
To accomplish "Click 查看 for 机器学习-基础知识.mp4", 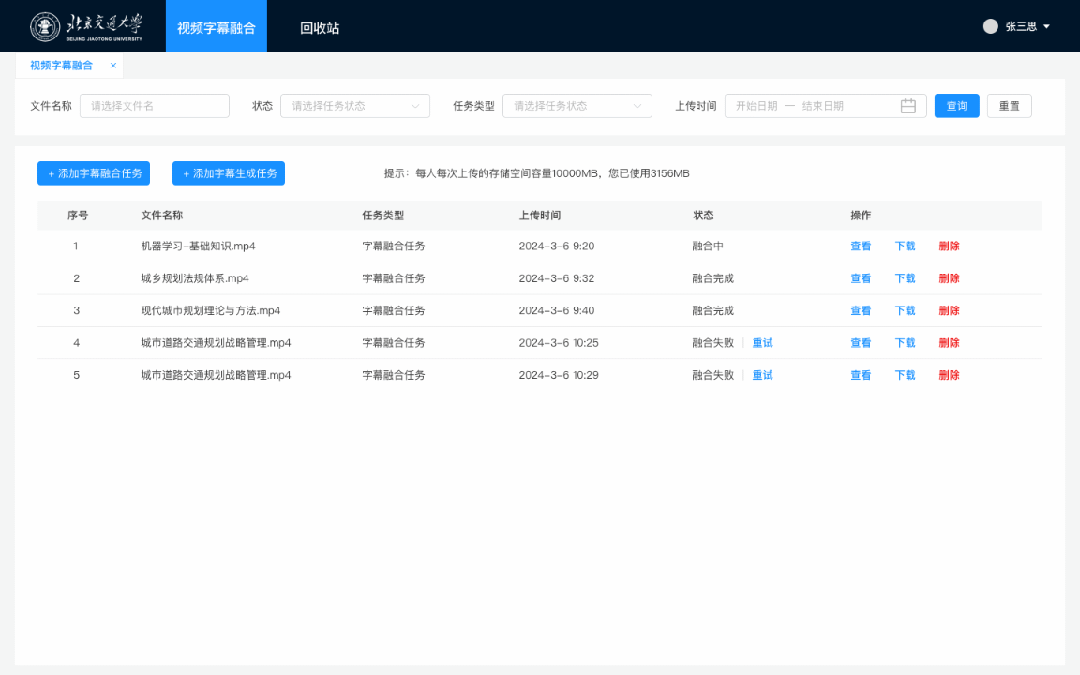I will coord(860,246).
